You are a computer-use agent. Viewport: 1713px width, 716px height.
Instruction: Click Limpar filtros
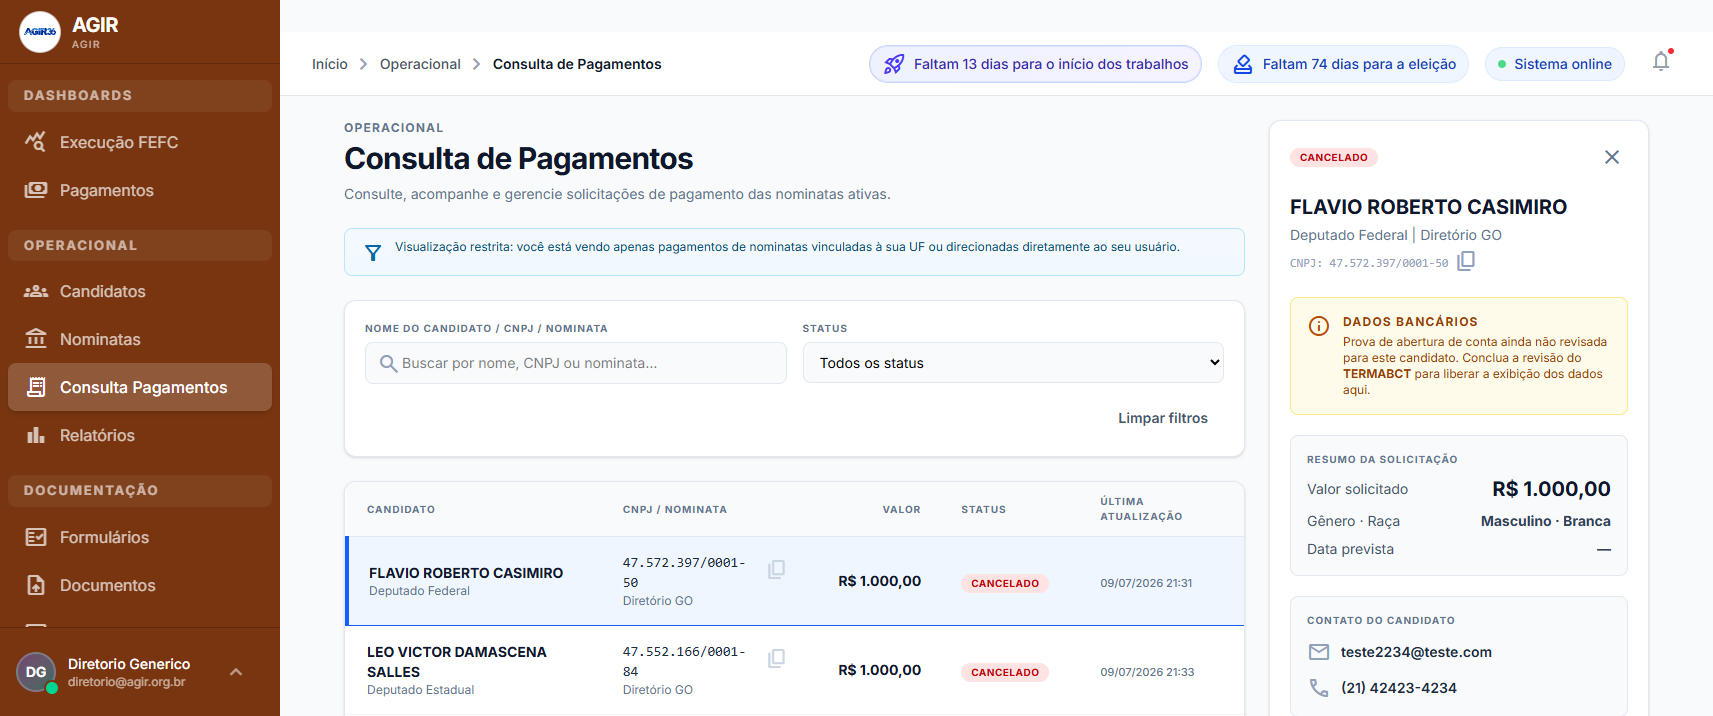[x=1163, y=418]
